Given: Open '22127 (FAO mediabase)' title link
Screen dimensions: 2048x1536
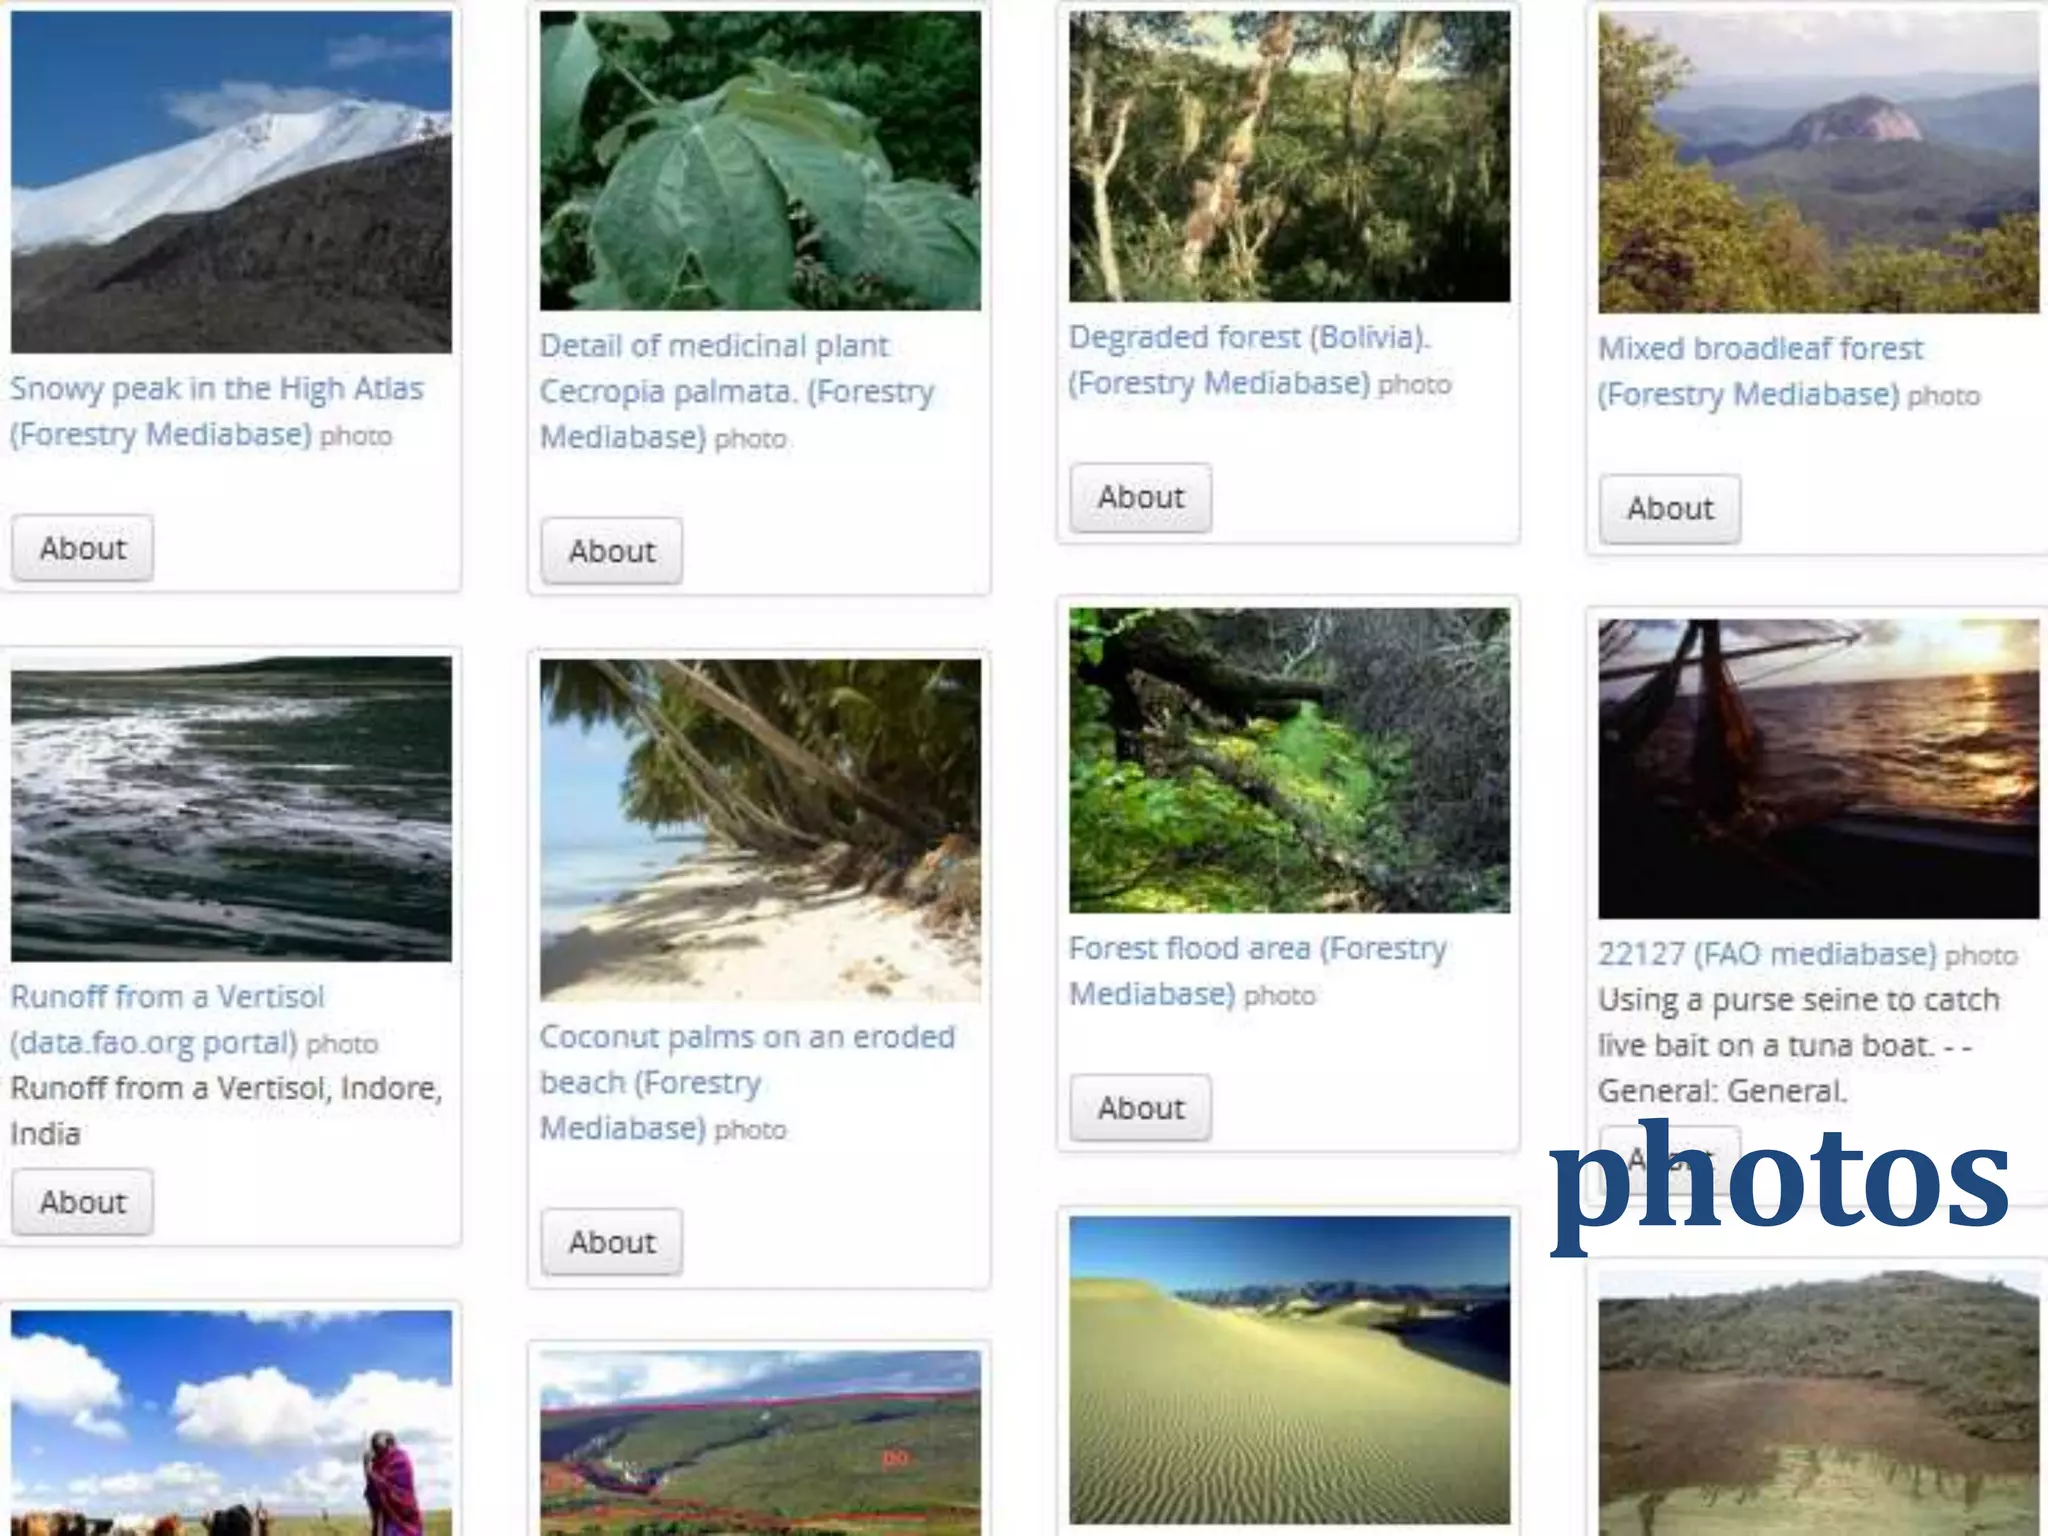Looking at the screenshot, I should 1767,954.
